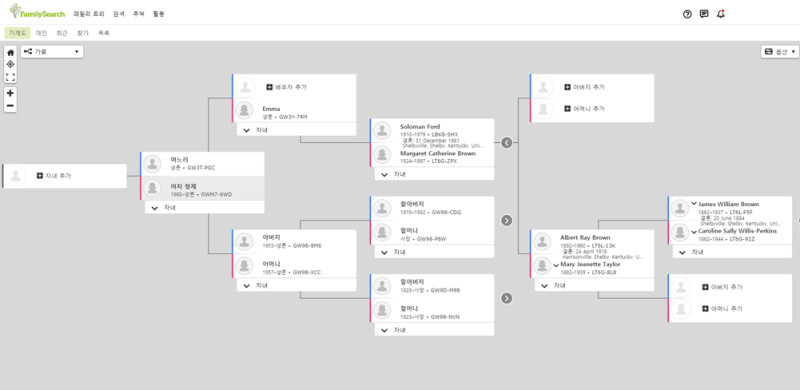Expand ancestors arrow beside 할아버지 GW98-CDG
Viewport: 800px width, 390px height.
[x=506, y=220]
